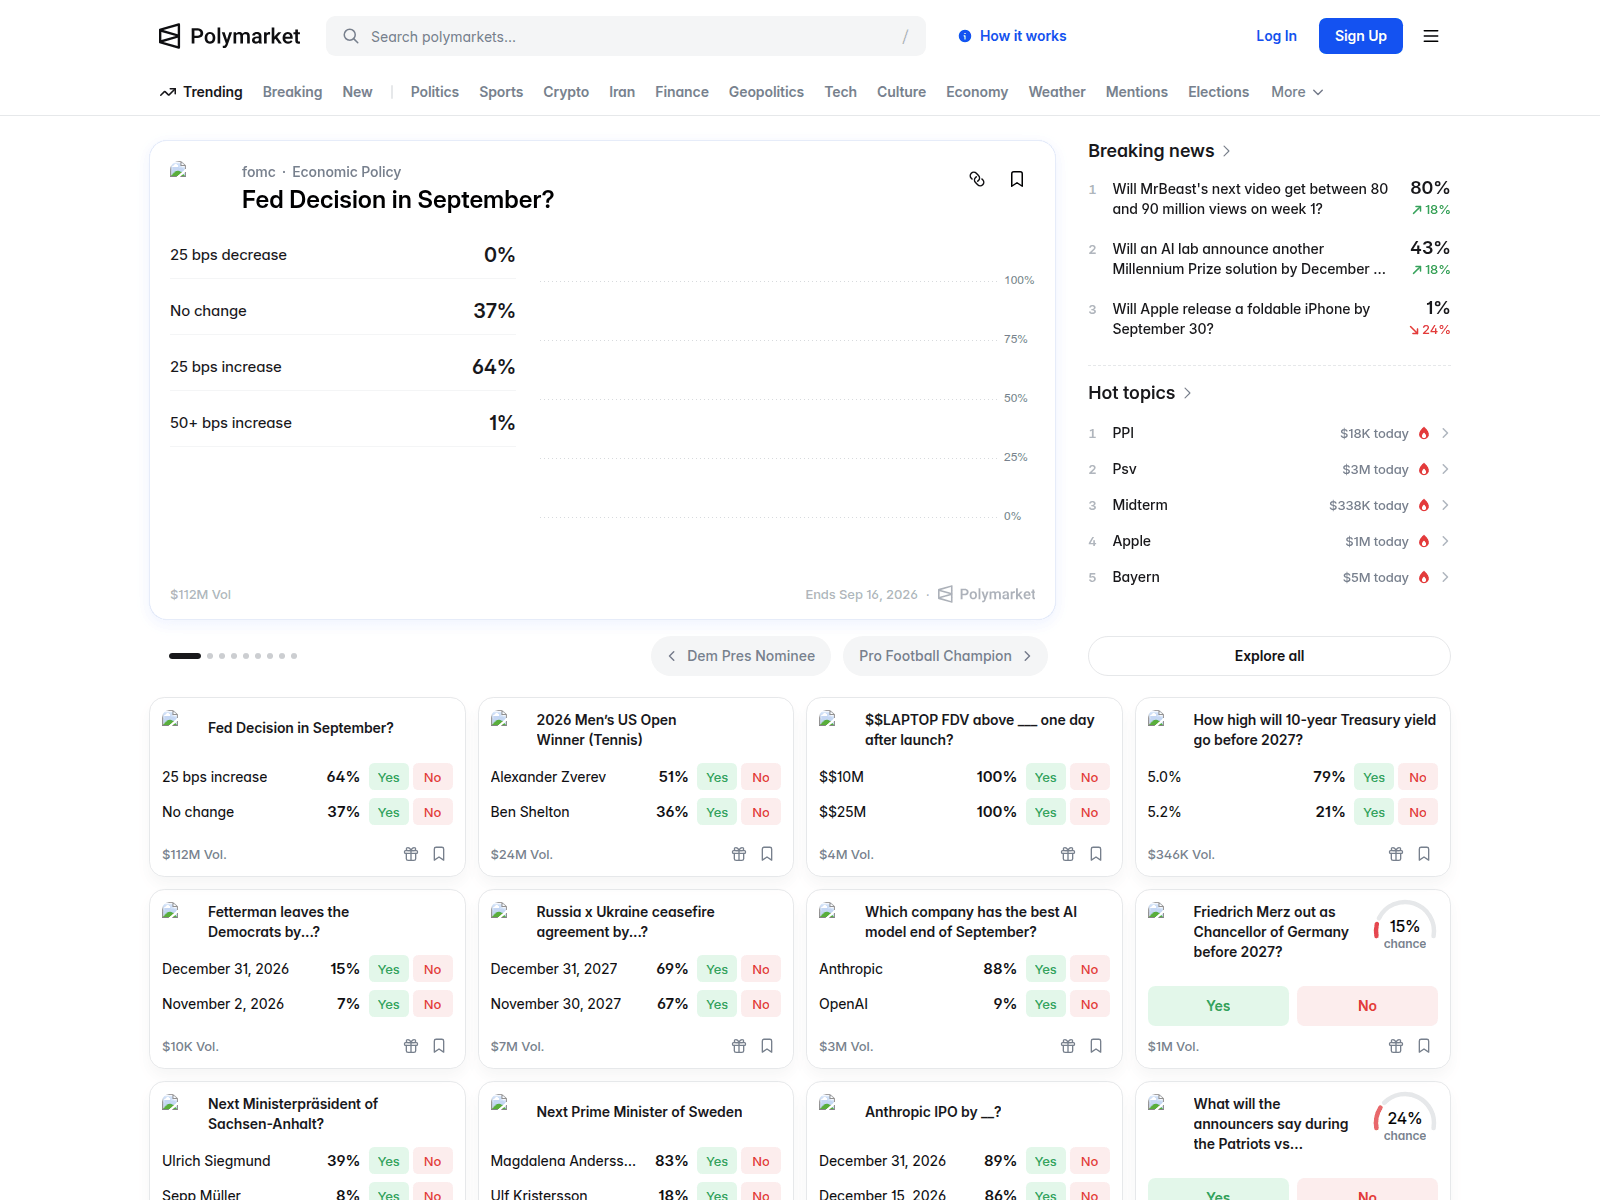Click trending arrow icon in nav bar
Viewport: 1600px width, 1200px height.
coord(168,92)
